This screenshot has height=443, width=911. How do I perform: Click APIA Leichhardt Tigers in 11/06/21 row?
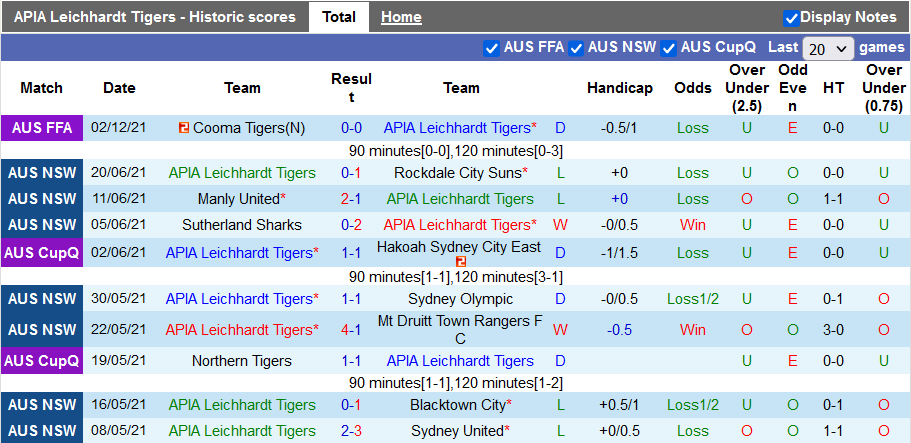pyautogui.click(x=460, y=199)
